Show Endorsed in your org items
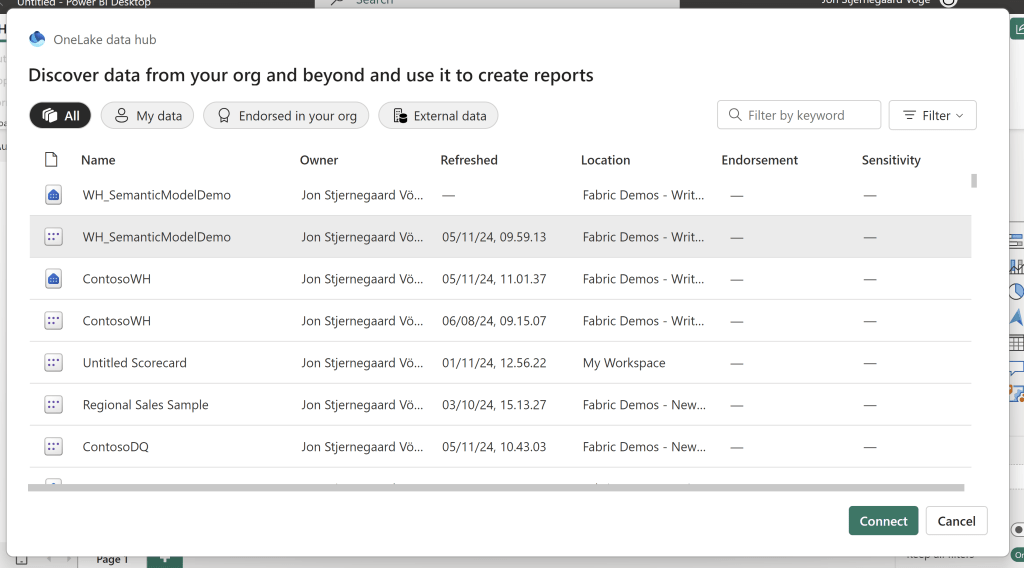The height and width of the screenshot is (568, 1024). pos(286,116)
